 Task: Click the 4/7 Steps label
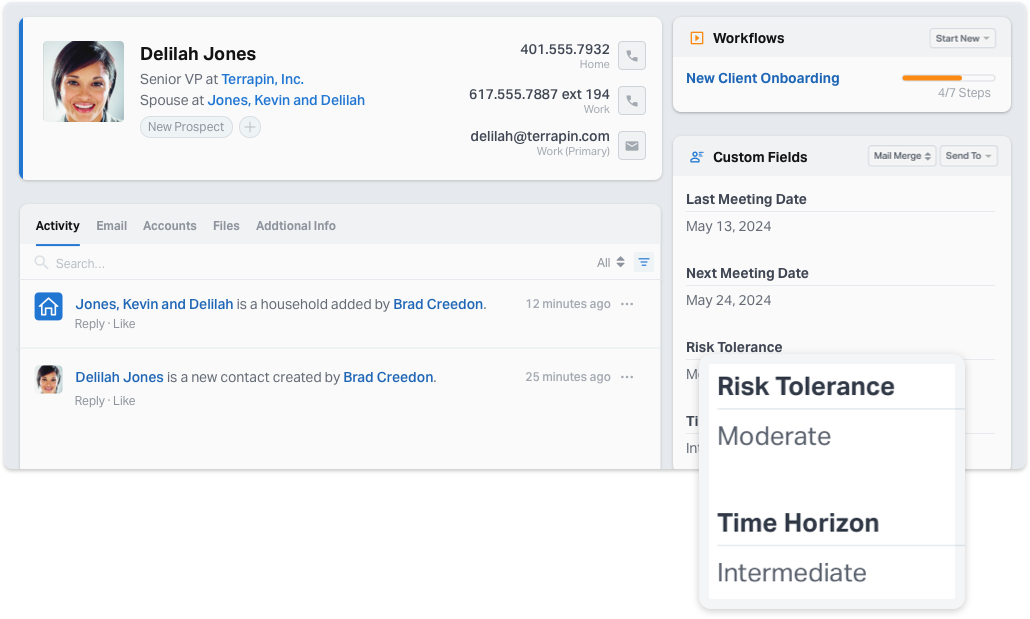[x=964, y=93]
